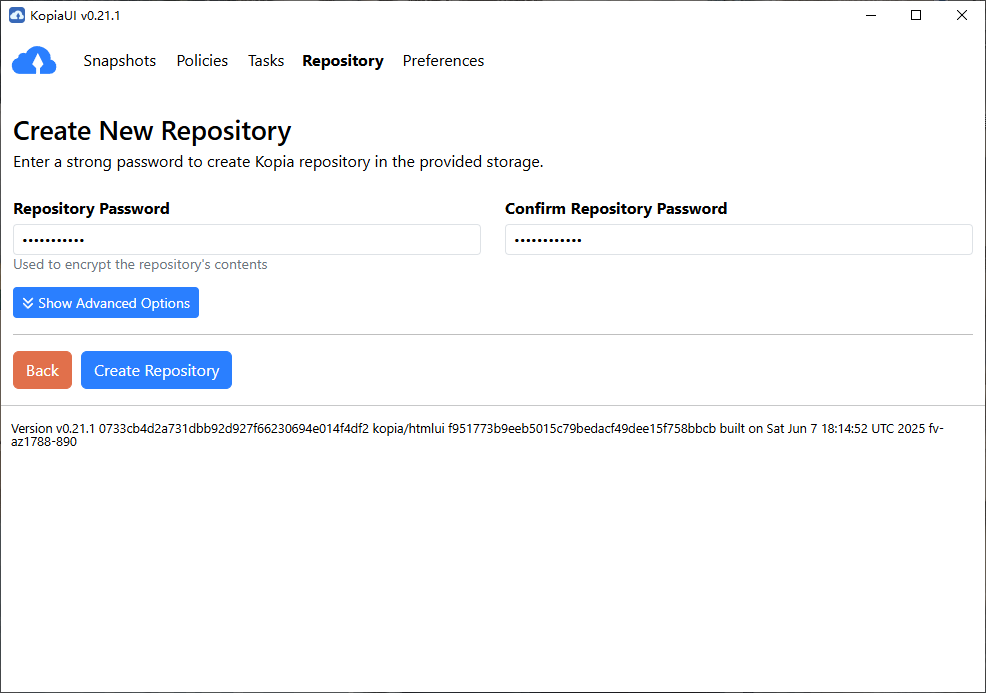Click the Confirm Repository Password field
The image size is (986, 693).
(x=738, y=240)
